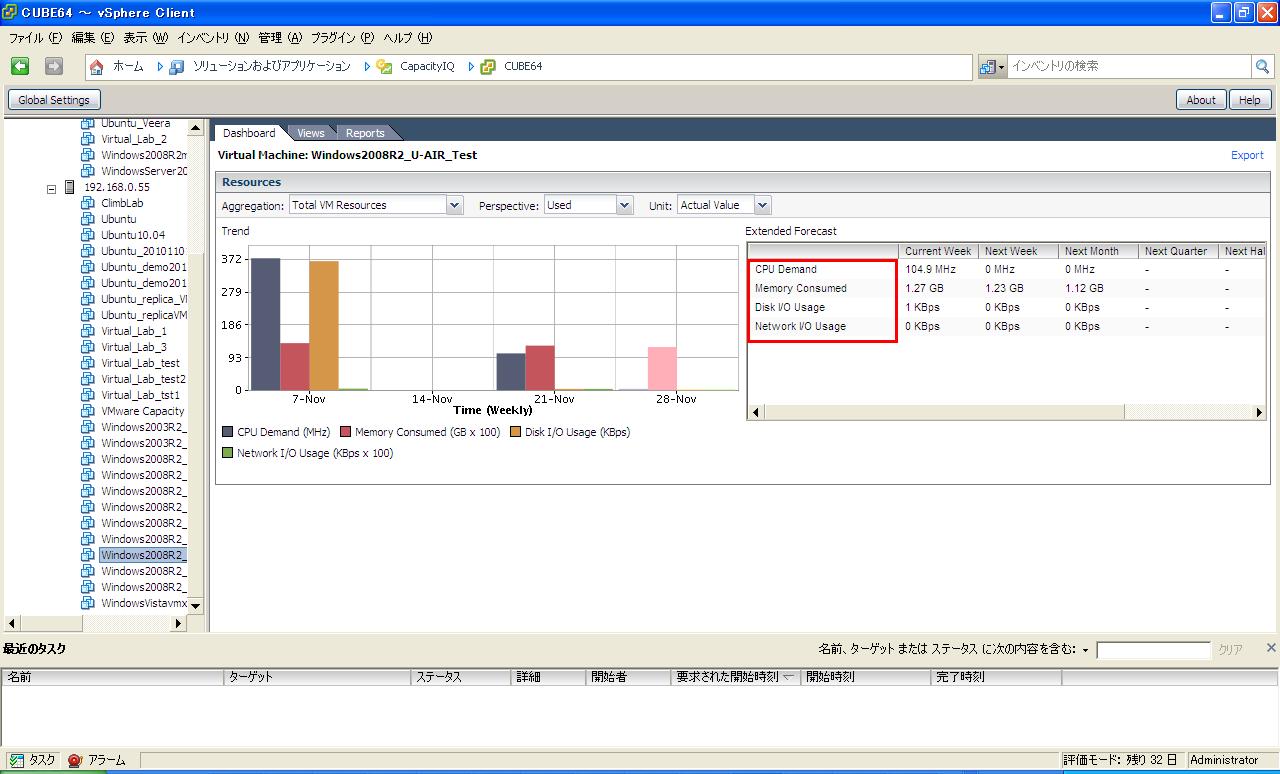Image resolution: width=1280 pixels, height=774 pixels.
Task: Click the CPU Demand row label
Action: point(786,269)
